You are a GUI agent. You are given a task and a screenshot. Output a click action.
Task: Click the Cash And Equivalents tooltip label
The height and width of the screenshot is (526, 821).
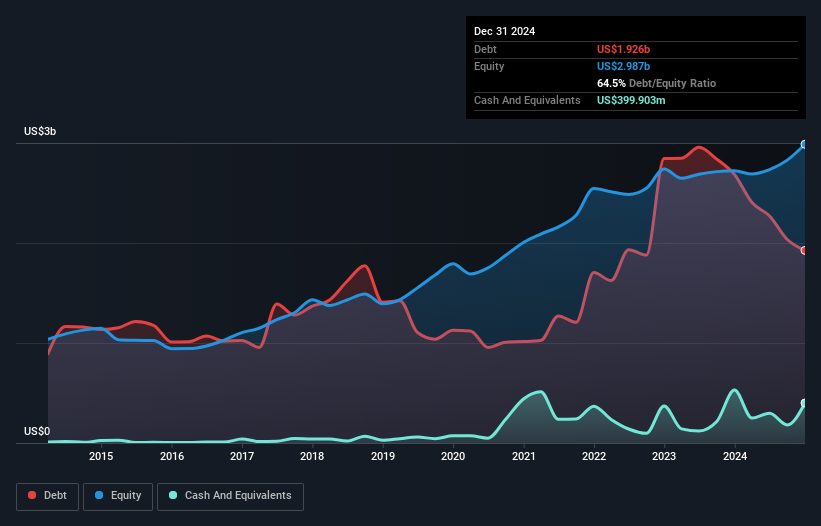[x=527, y=100]
